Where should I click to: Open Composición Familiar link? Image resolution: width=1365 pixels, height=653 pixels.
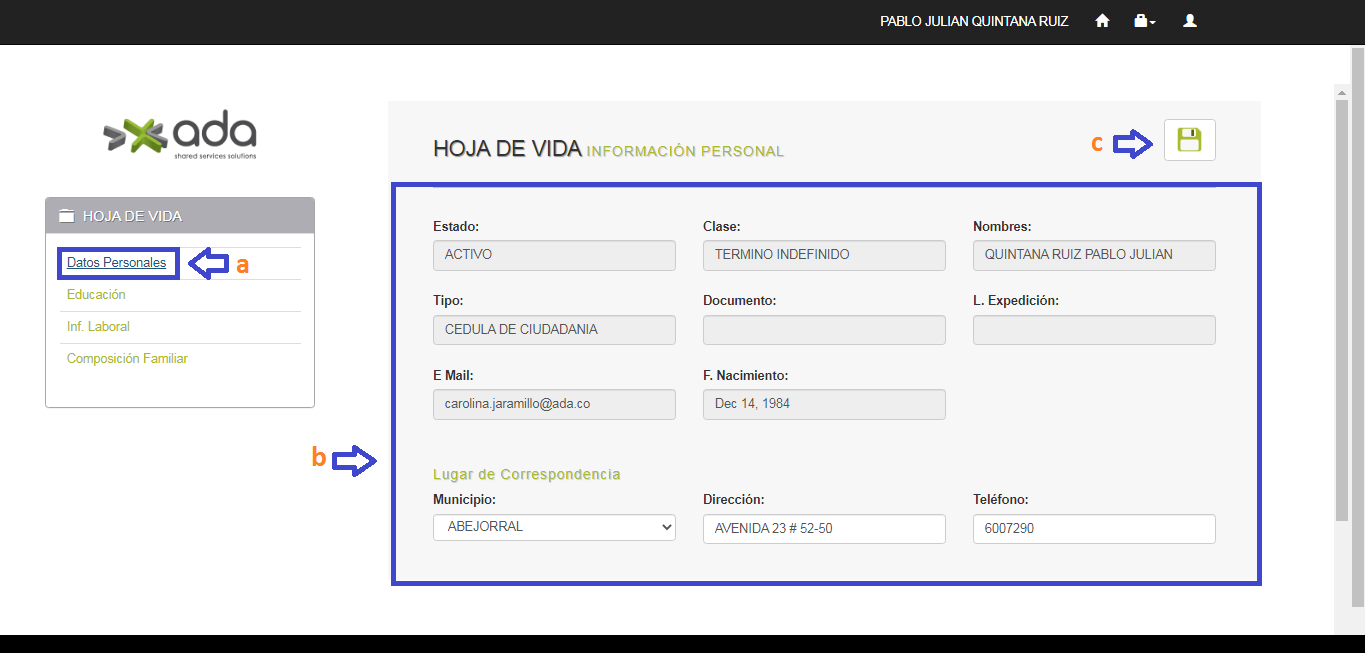pos(127,359)
